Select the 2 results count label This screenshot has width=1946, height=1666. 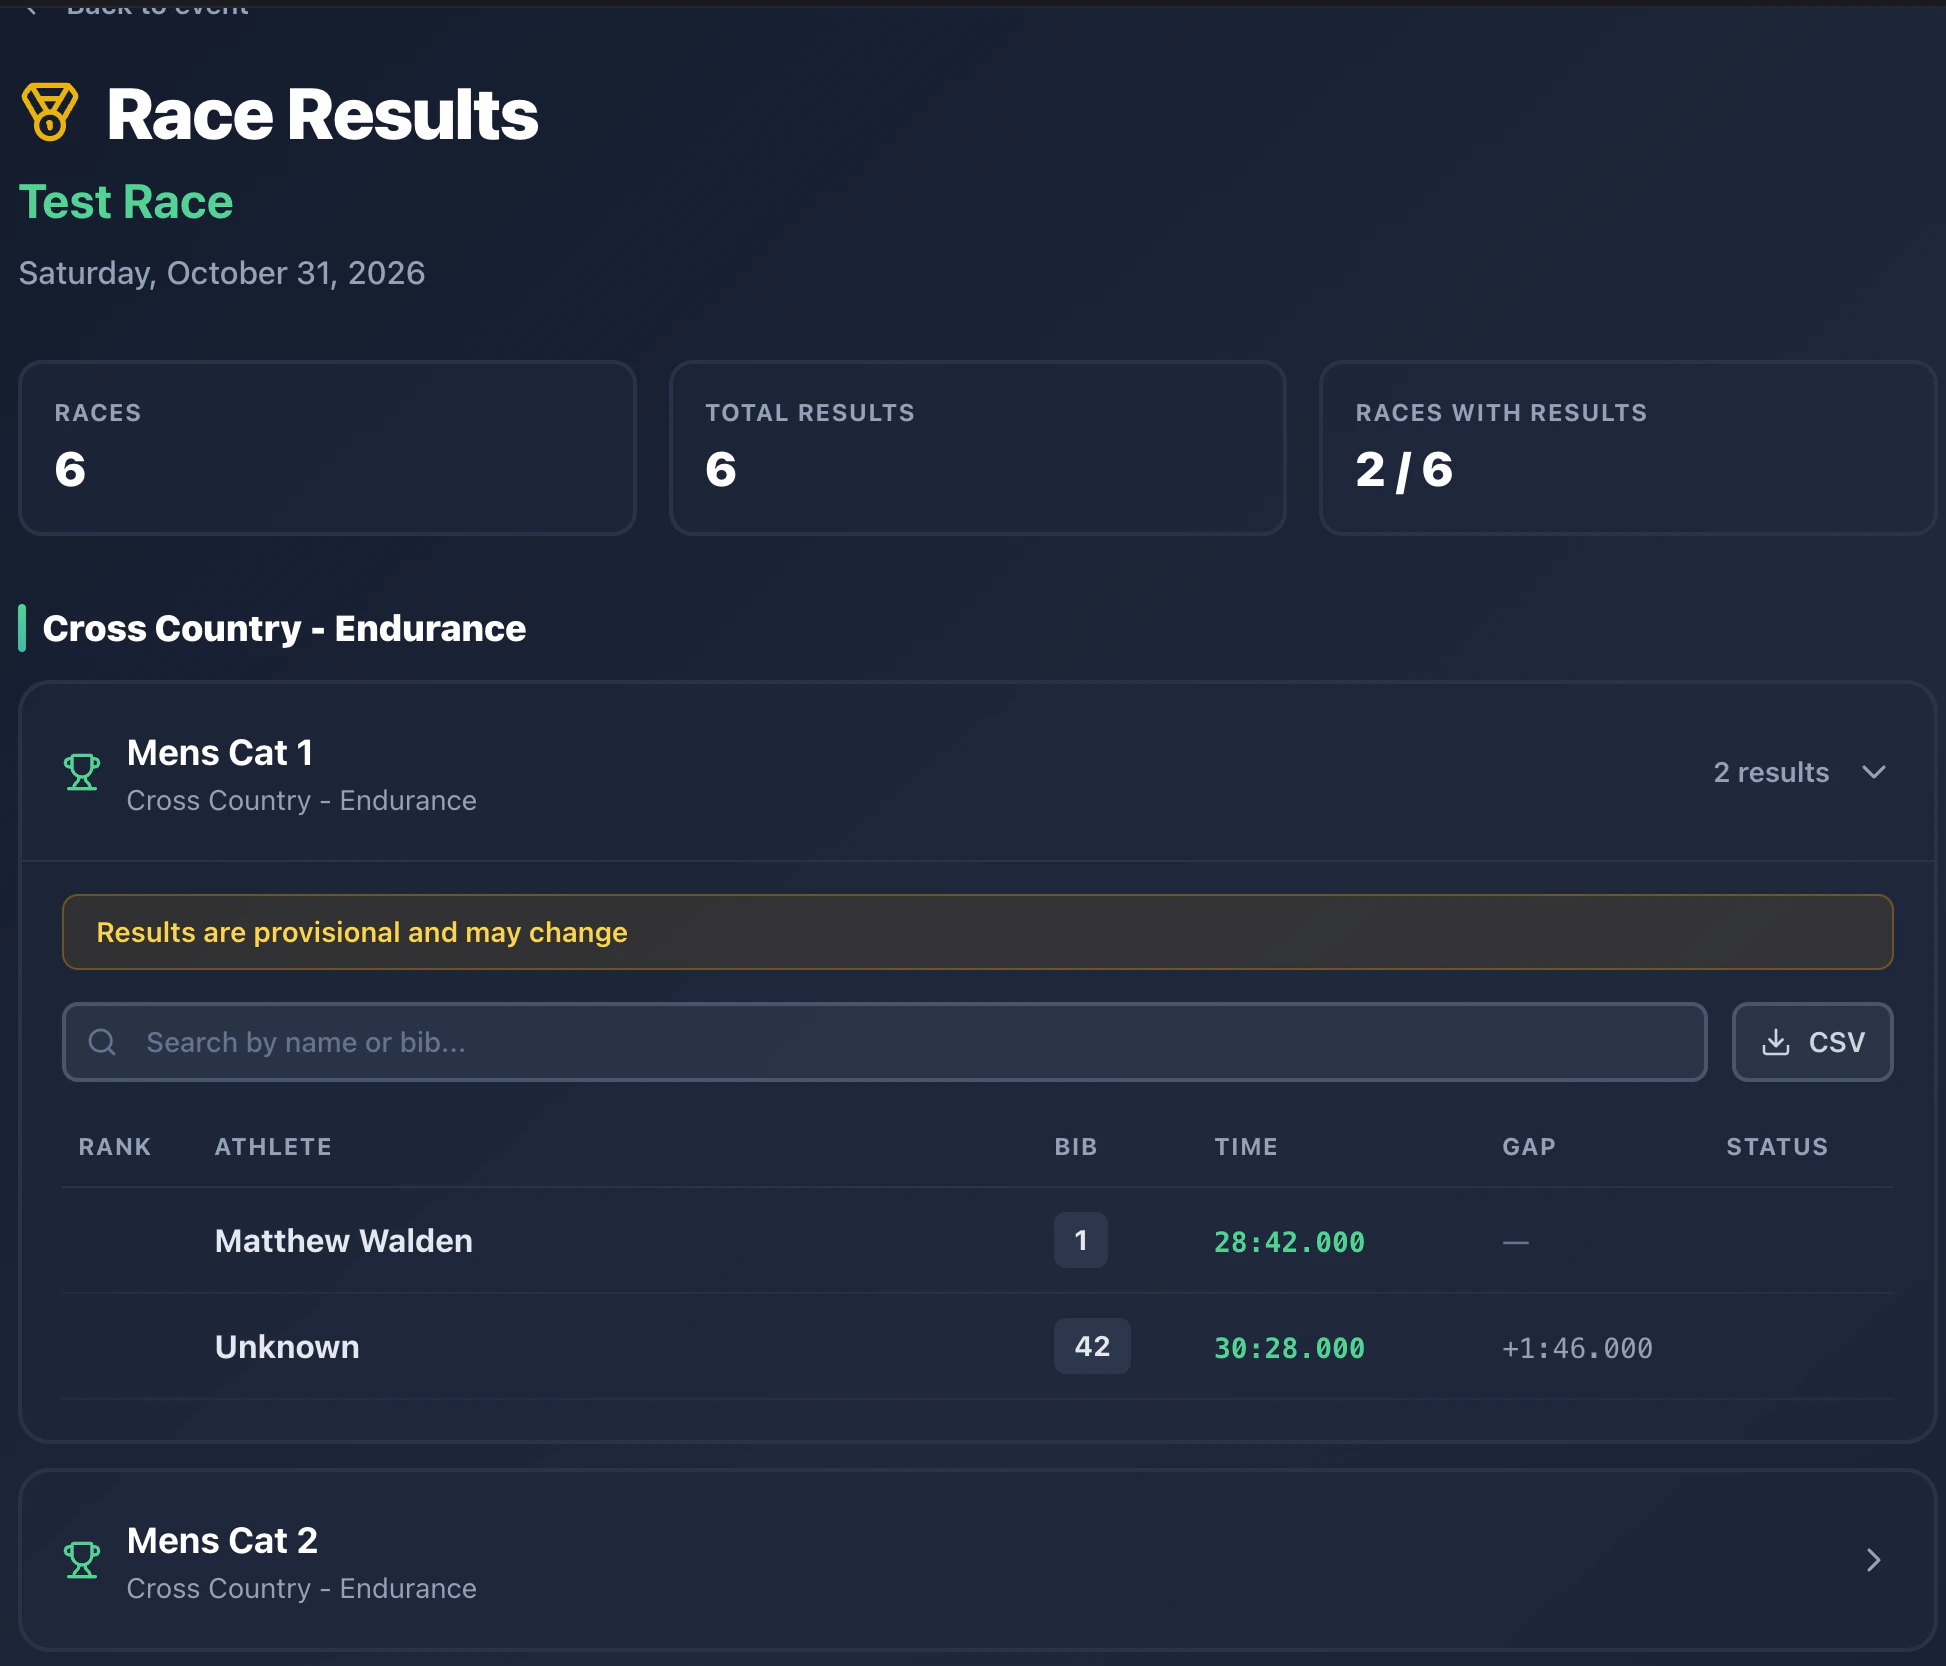[1771, 772]
